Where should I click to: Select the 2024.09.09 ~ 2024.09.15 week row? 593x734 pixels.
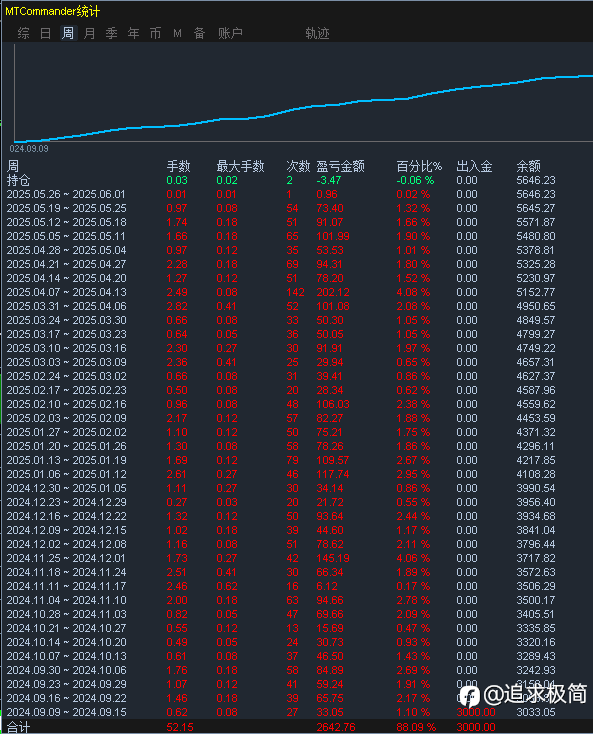(x=297, y=712)
